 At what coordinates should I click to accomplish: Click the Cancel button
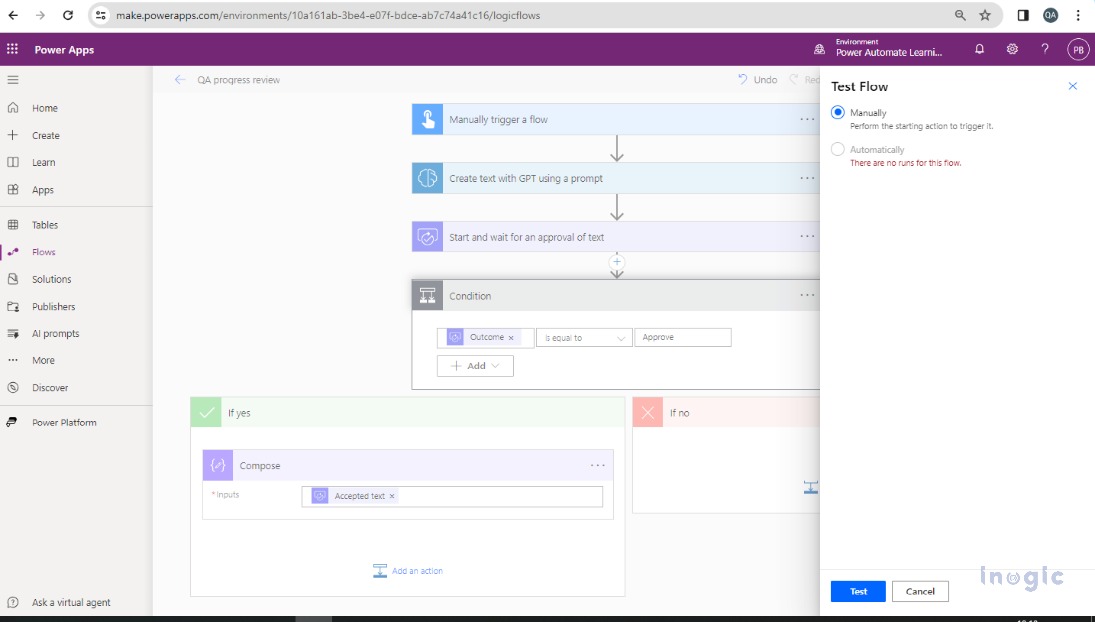pos(920,591)
